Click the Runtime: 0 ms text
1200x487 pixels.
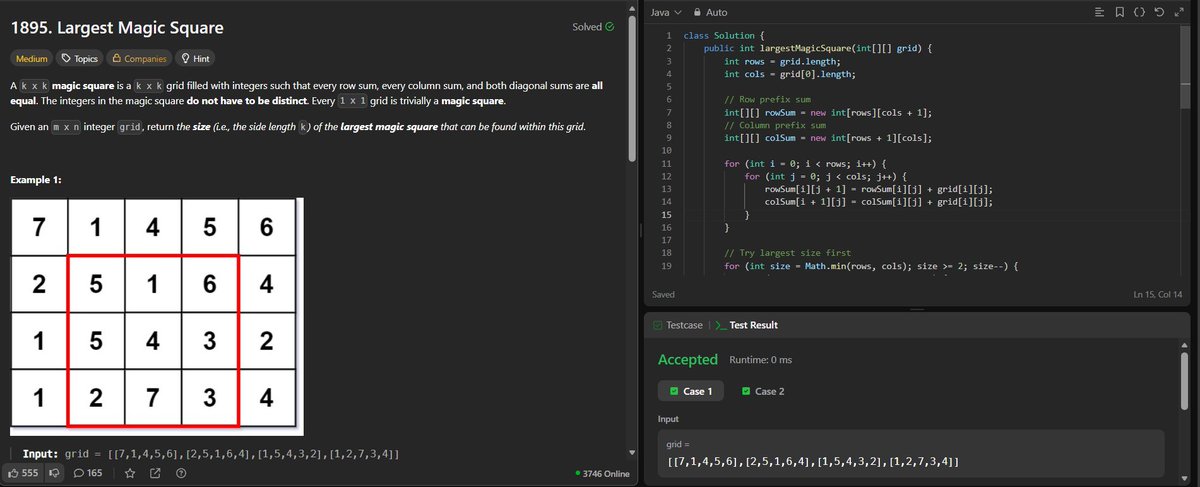pyautogui.click(x=761, y=359)
